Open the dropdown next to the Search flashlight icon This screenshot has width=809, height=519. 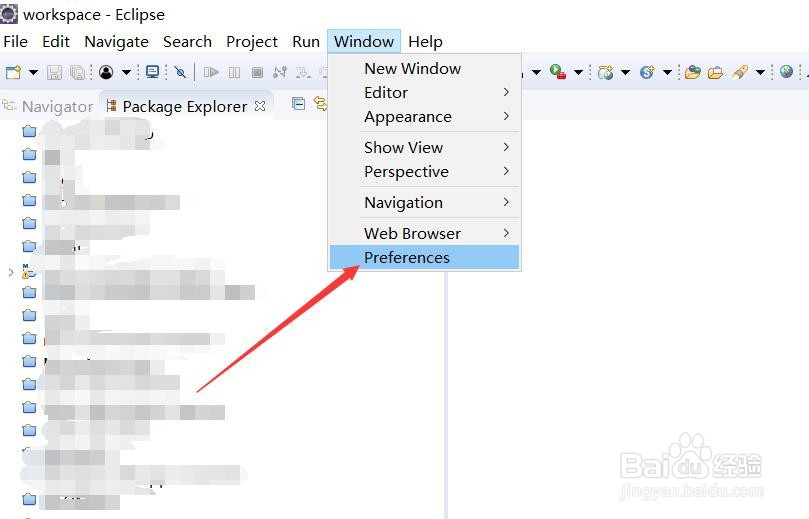pos(760,72)
